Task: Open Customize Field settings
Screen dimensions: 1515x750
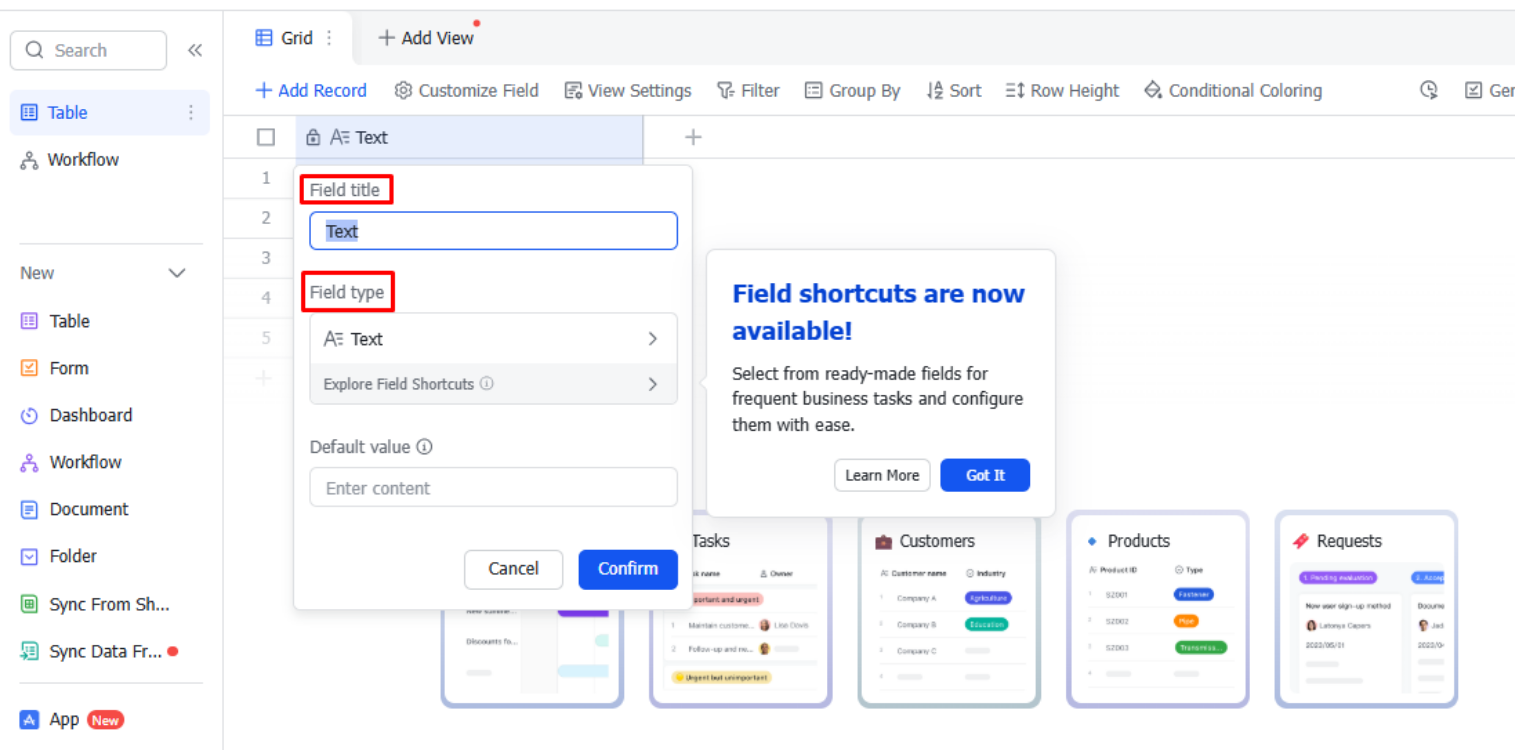Action: tap(466, 91)
